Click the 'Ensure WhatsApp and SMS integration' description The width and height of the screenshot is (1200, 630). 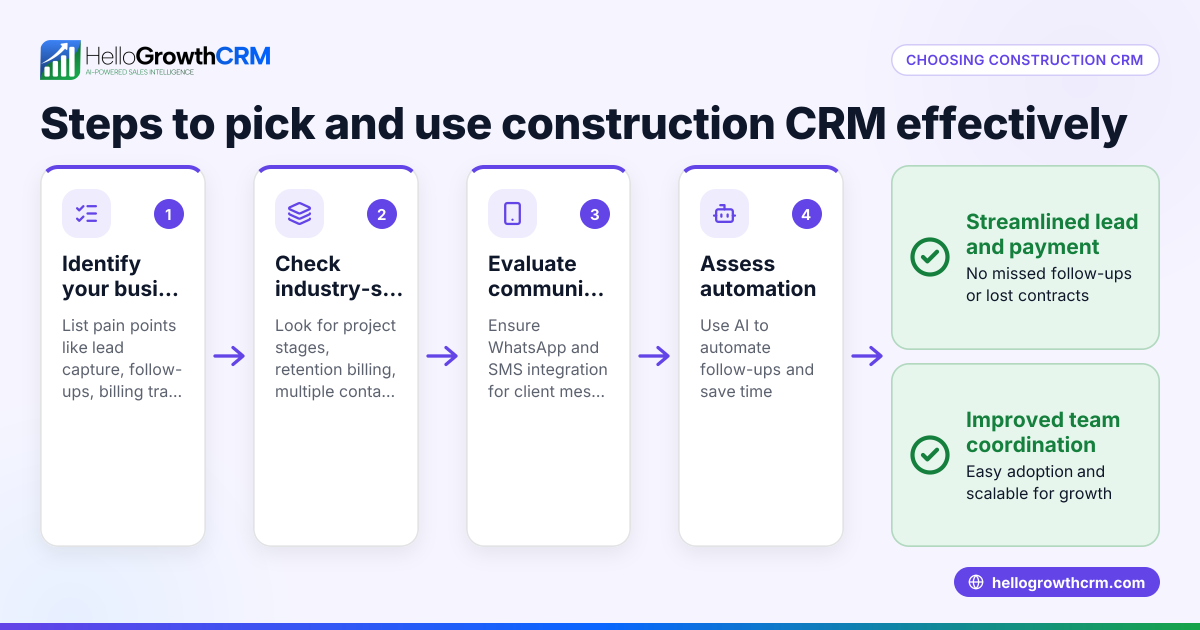point(548,358)
